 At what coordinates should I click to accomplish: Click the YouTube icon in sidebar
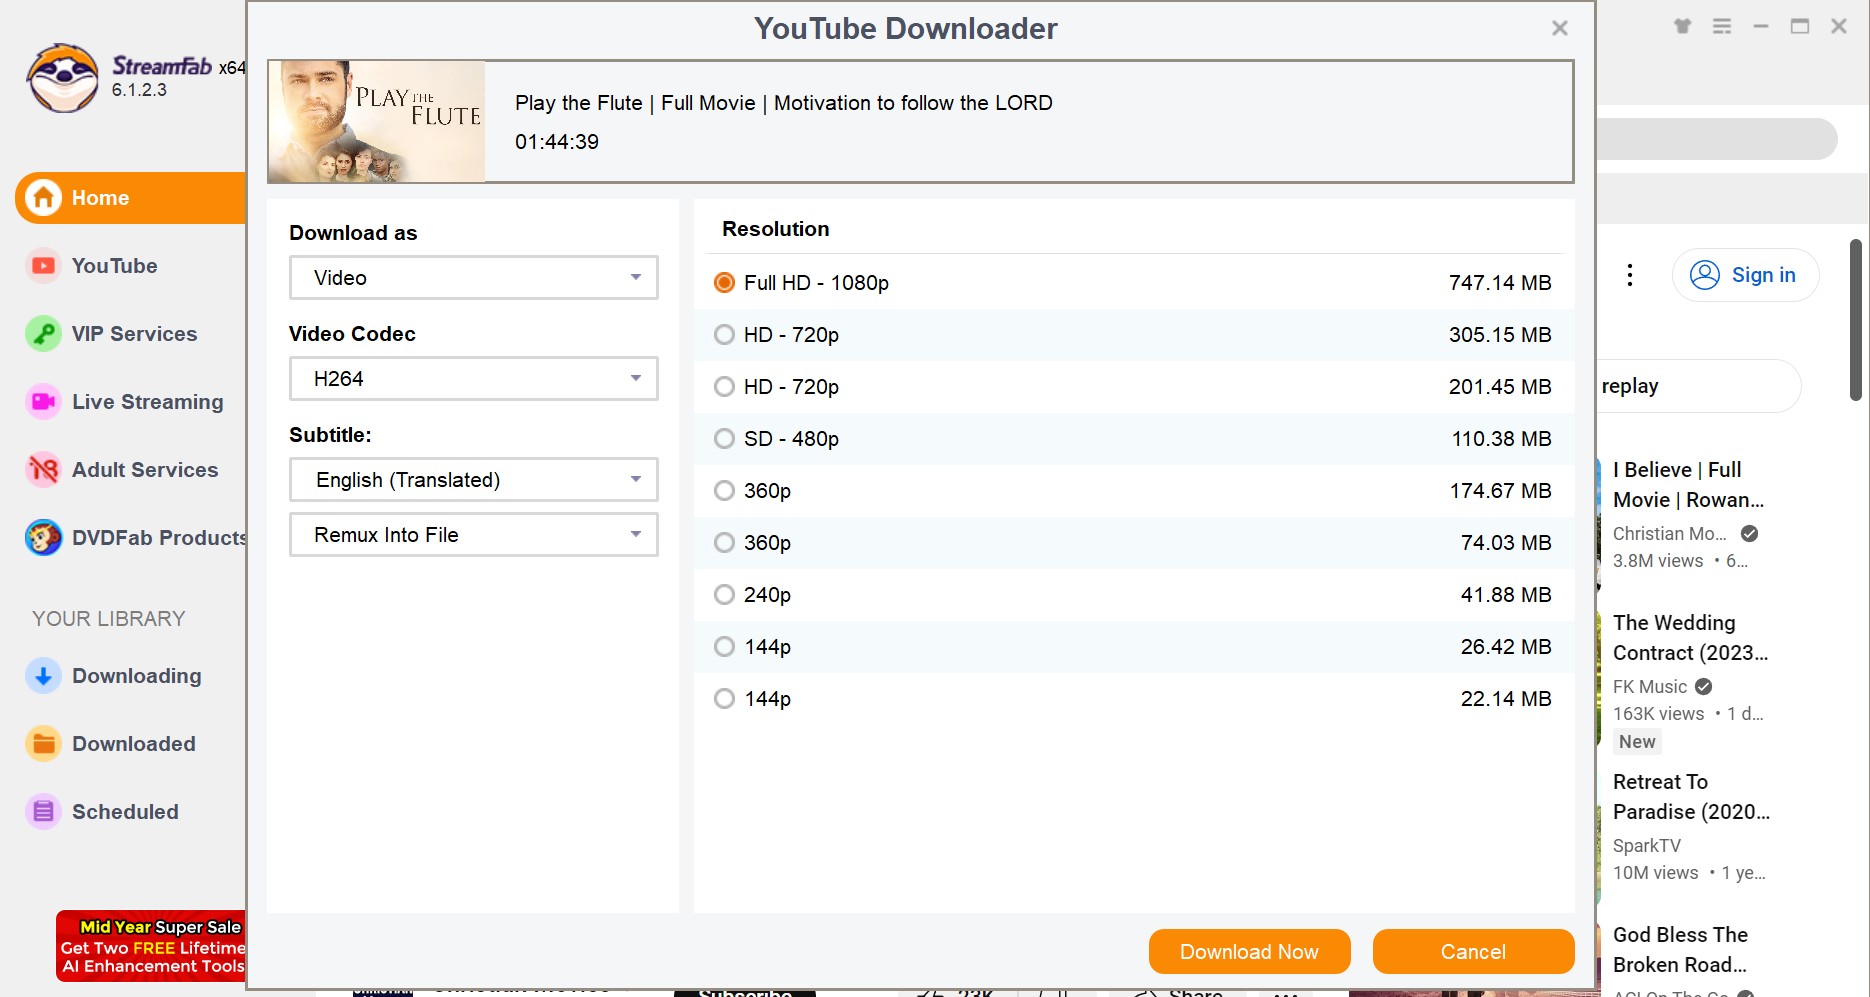[x=43, y=266]
